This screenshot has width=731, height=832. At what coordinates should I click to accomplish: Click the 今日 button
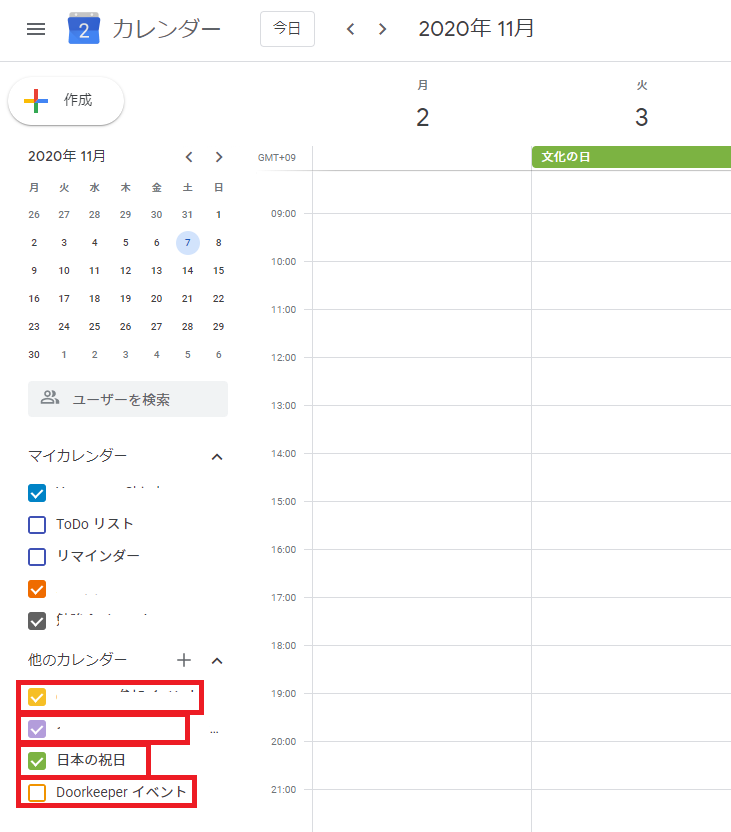click(x=287, y=29)
